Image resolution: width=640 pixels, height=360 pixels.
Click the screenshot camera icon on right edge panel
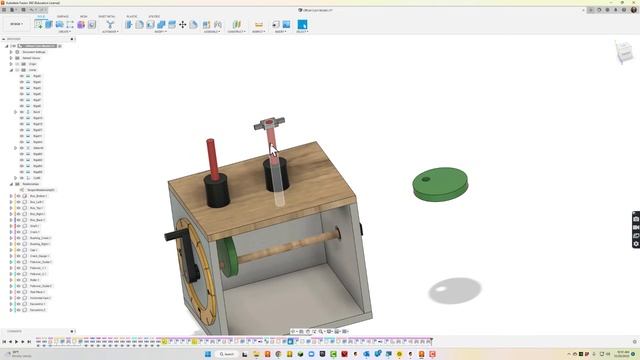pos(636,219)
